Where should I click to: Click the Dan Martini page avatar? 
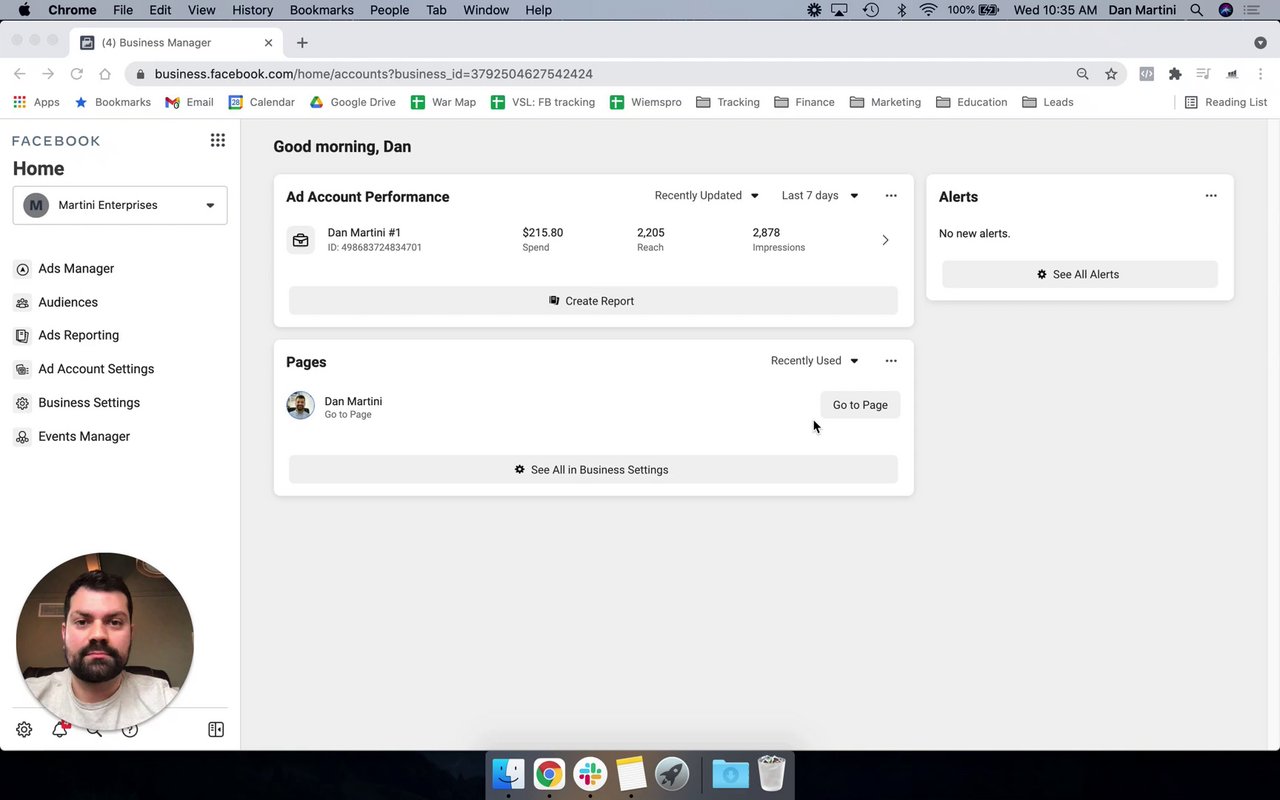300,405
